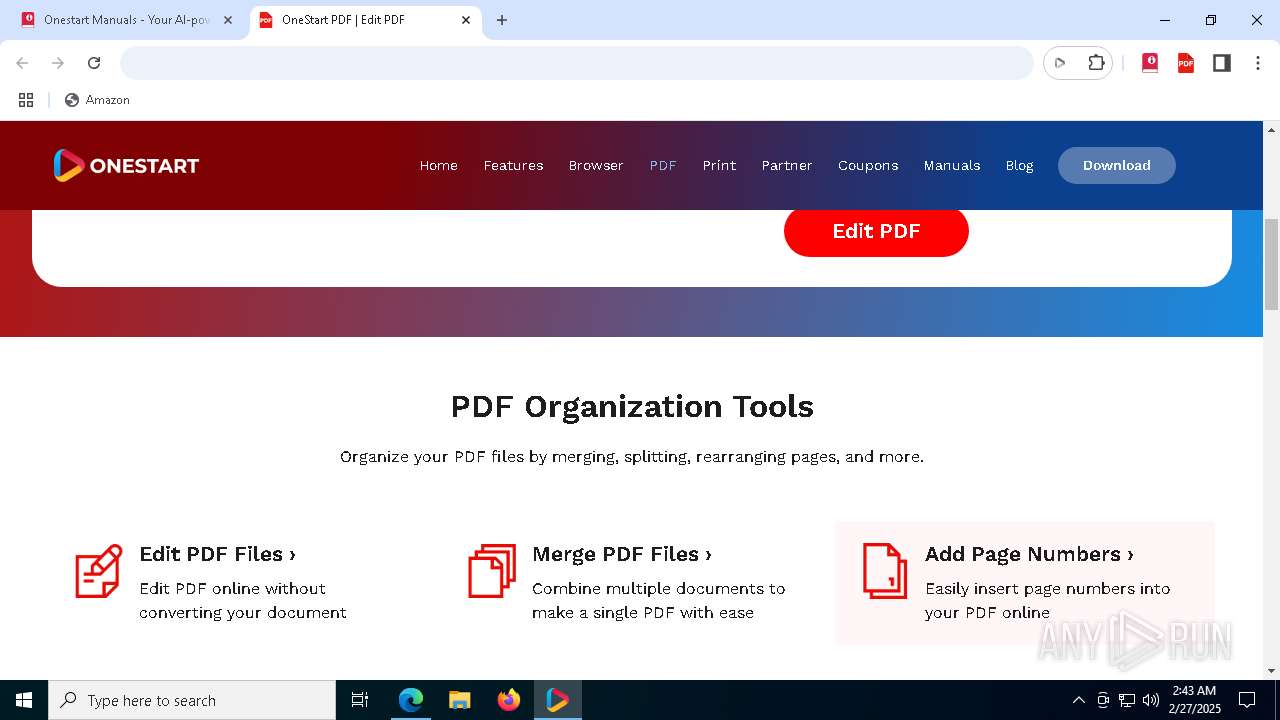The width and height of the screenshot is (1280, 720).
Task: Click the OneStart logo in header
Action: [126, 165]
